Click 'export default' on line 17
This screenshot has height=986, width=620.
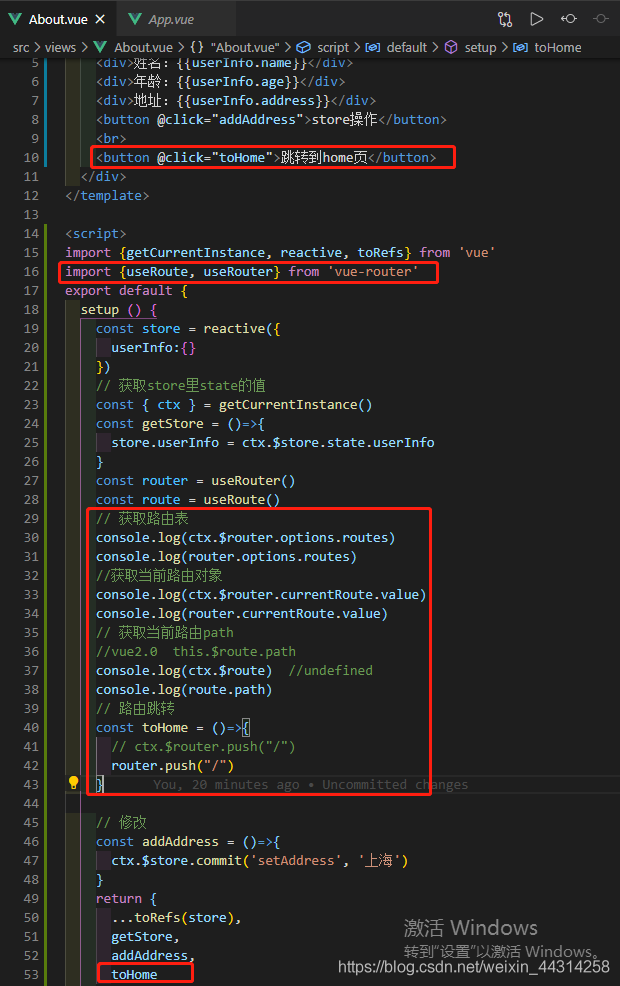pos(119,291)
